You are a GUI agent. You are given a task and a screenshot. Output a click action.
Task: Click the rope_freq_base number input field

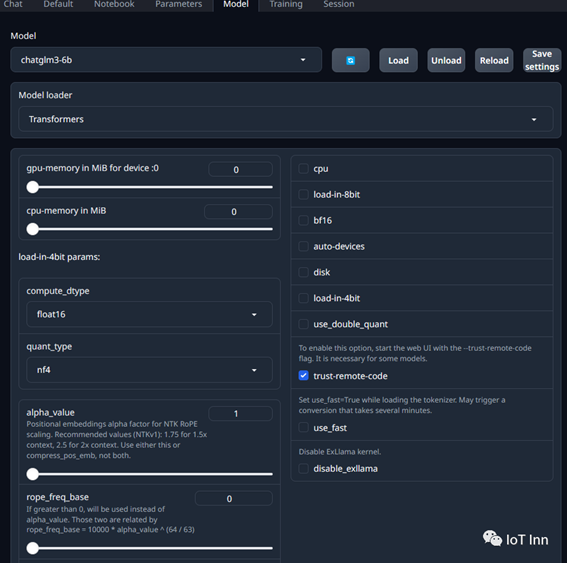[234, 499]
